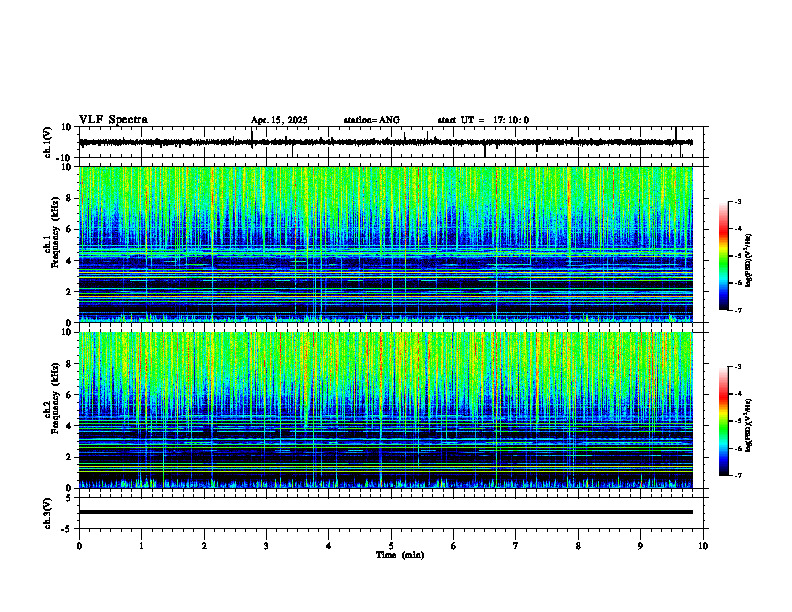Click the ch.3 (V) flat line trace

click(x=386, y=512)
